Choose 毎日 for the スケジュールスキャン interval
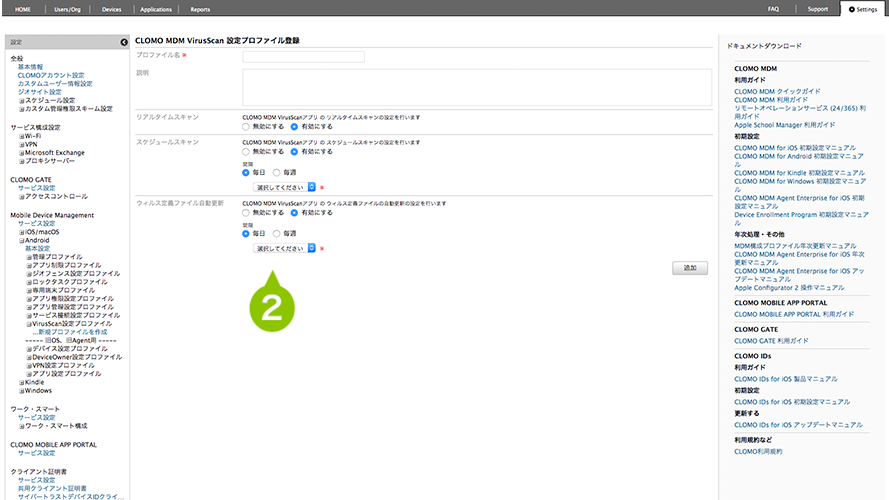Viewport: 889px width, 500px height. [245, 172]
